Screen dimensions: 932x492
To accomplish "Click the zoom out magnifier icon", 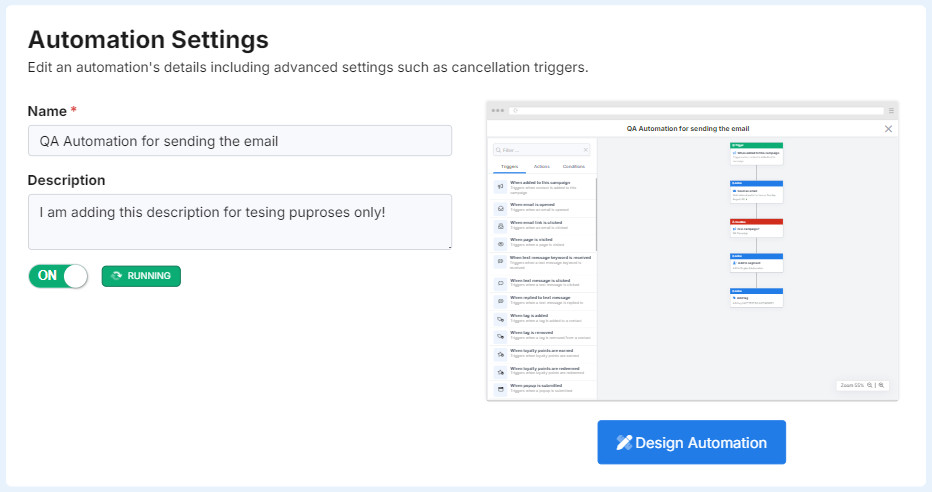I will 870,385.
